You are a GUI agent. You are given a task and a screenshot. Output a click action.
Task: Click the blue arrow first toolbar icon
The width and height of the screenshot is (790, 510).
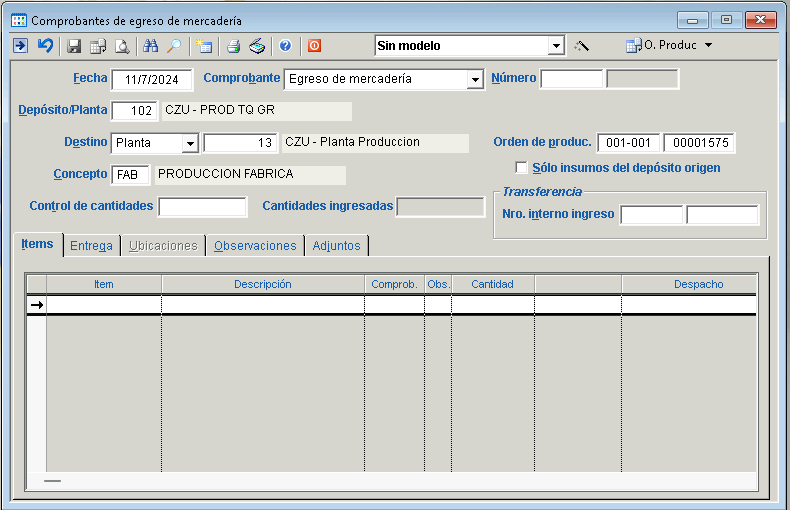(x=20, y=46)
